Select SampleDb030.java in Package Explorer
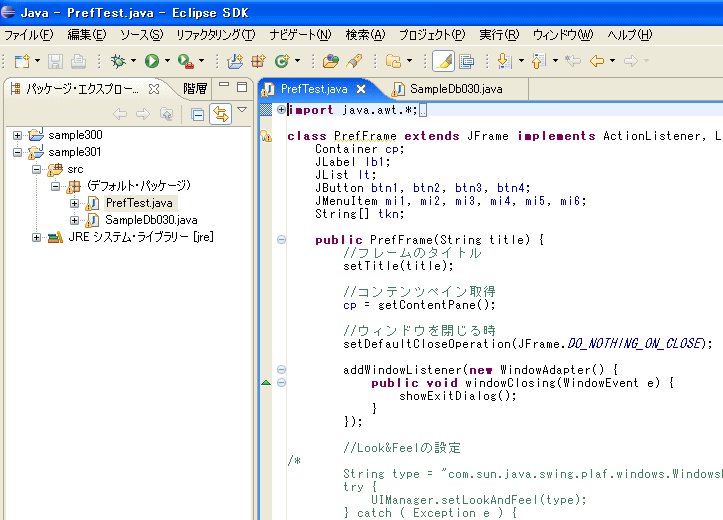This screenshot has width=723, height=520. (x=151, y=220)
